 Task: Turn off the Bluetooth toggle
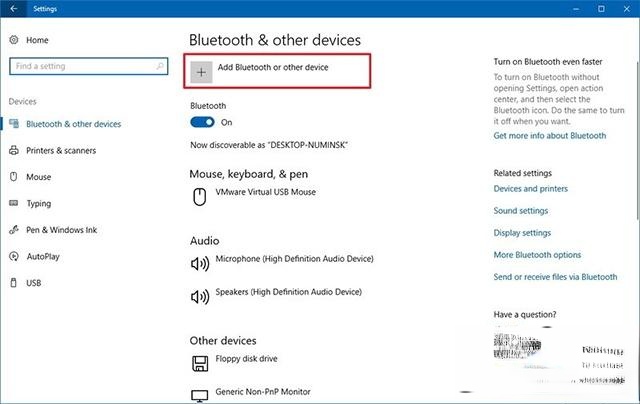point(202,122)
